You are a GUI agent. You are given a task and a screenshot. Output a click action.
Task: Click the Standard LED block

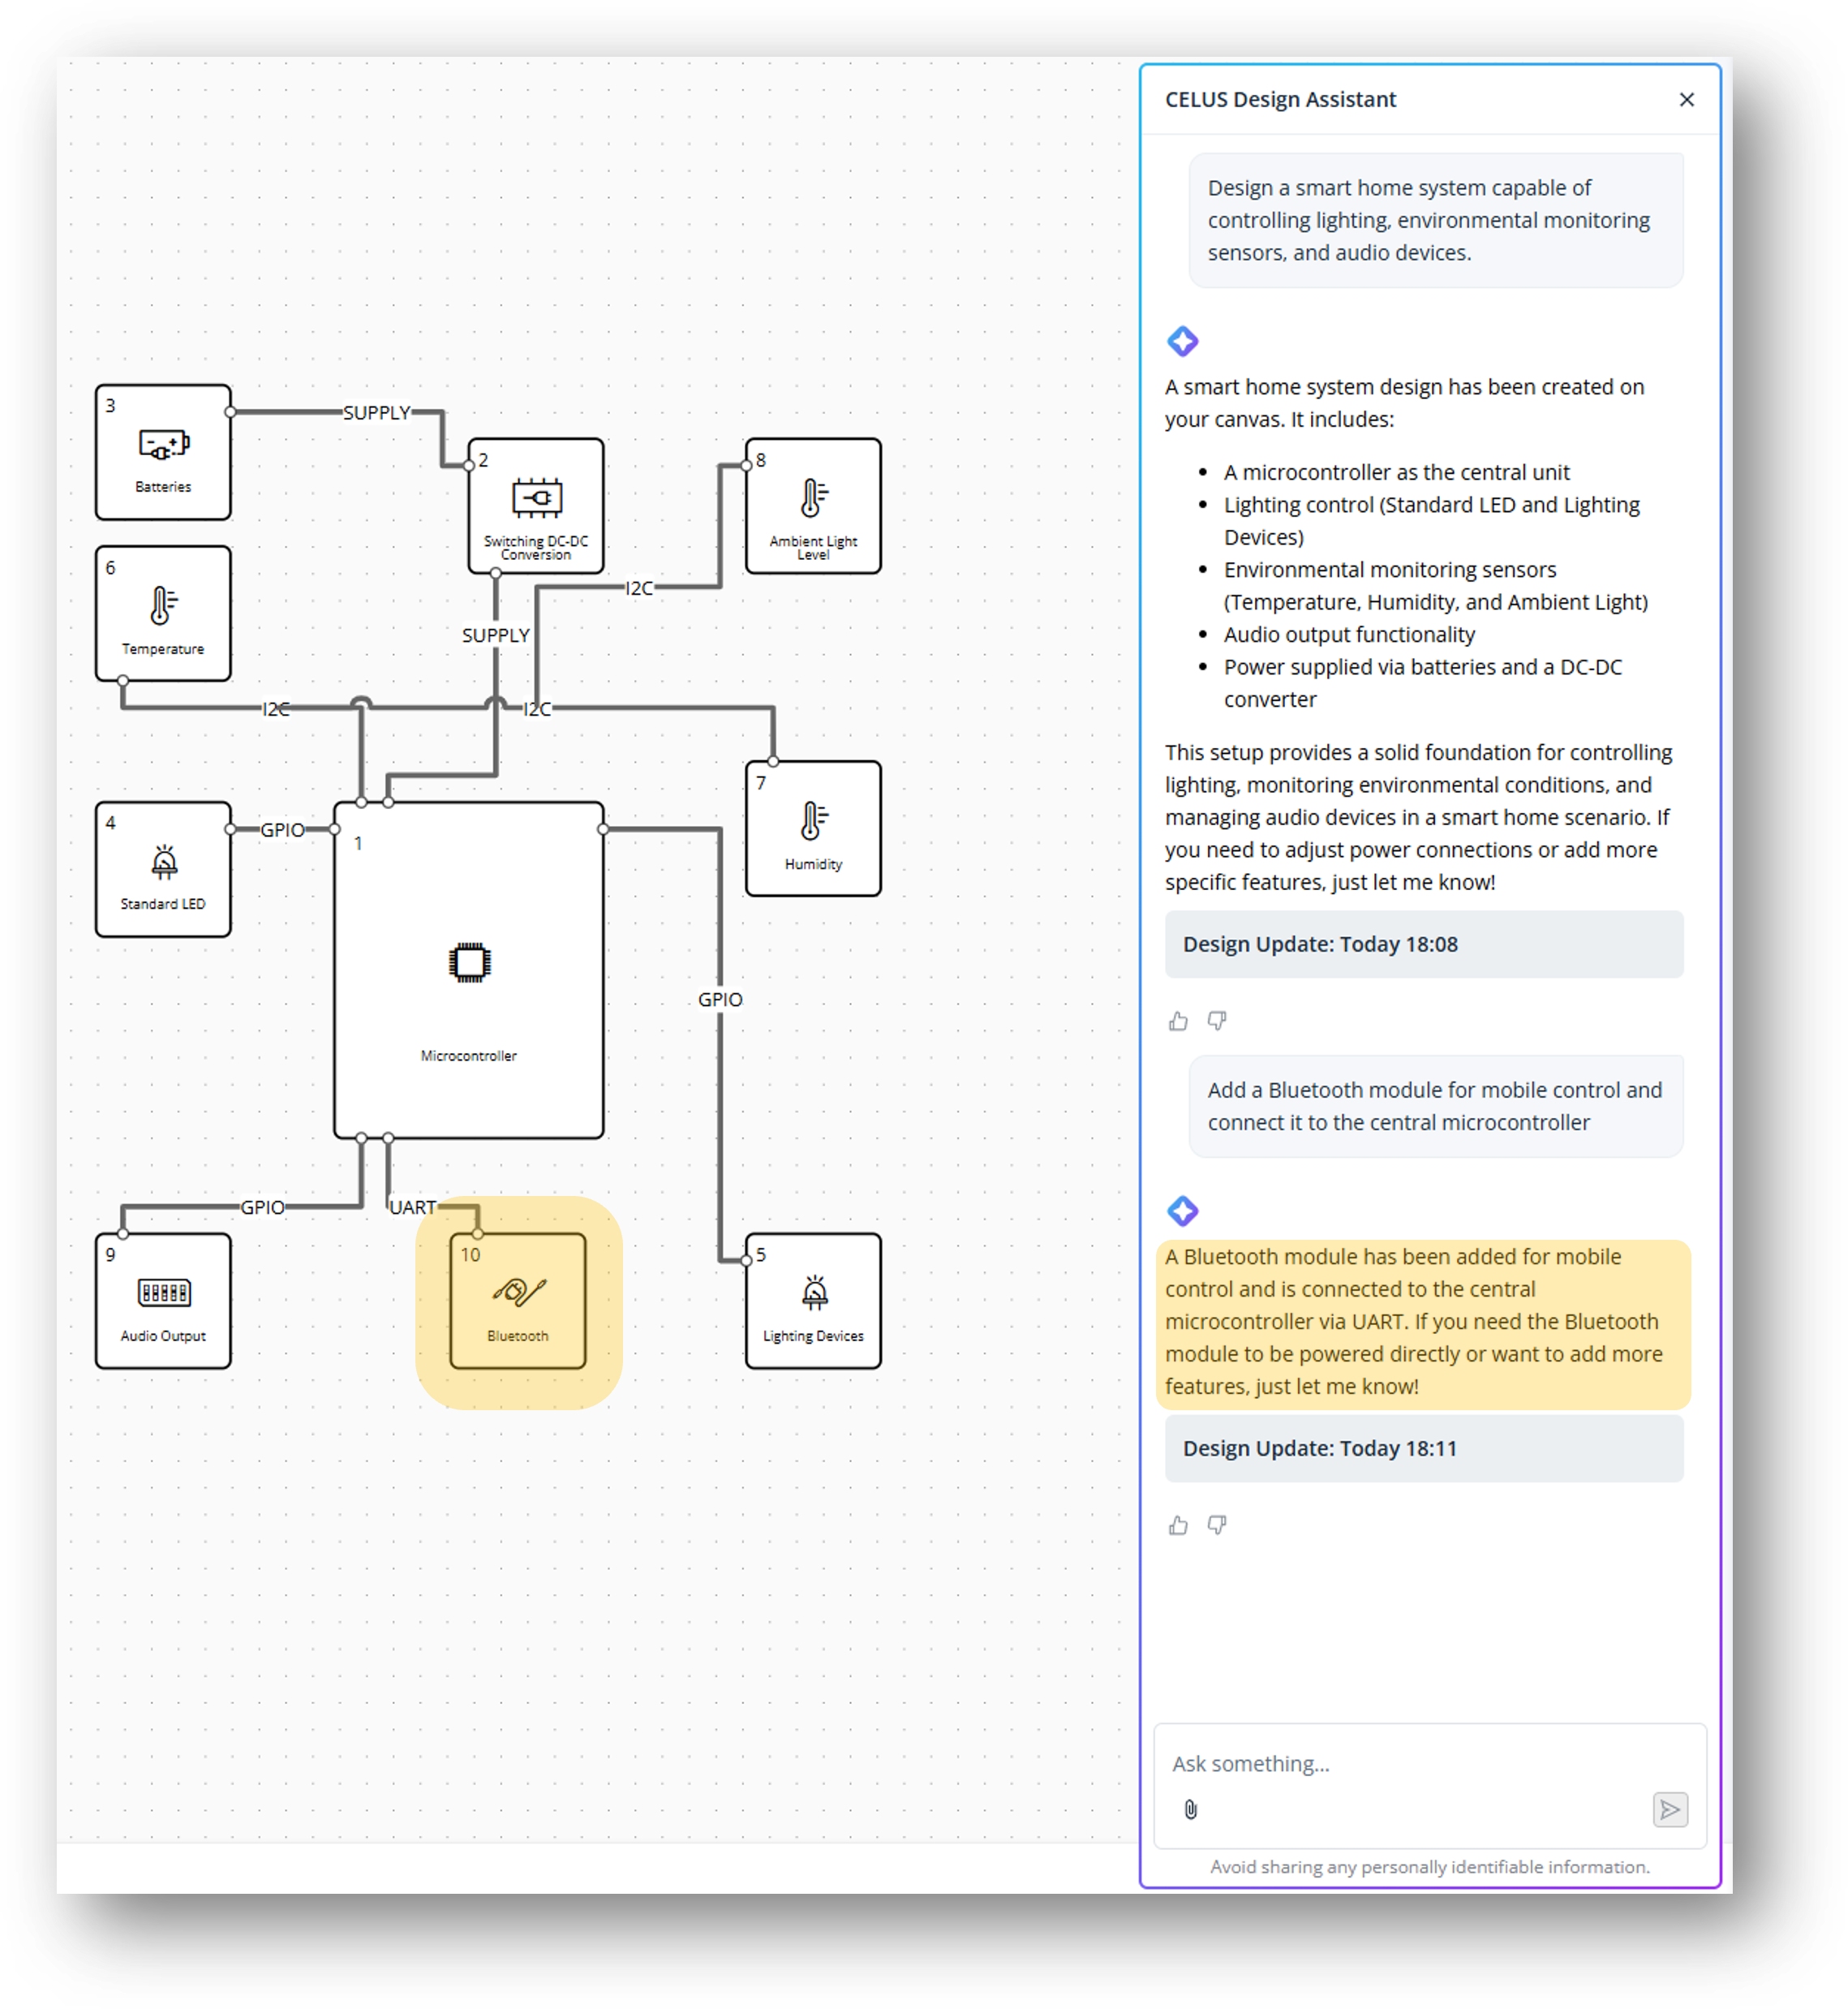point(163,869)
